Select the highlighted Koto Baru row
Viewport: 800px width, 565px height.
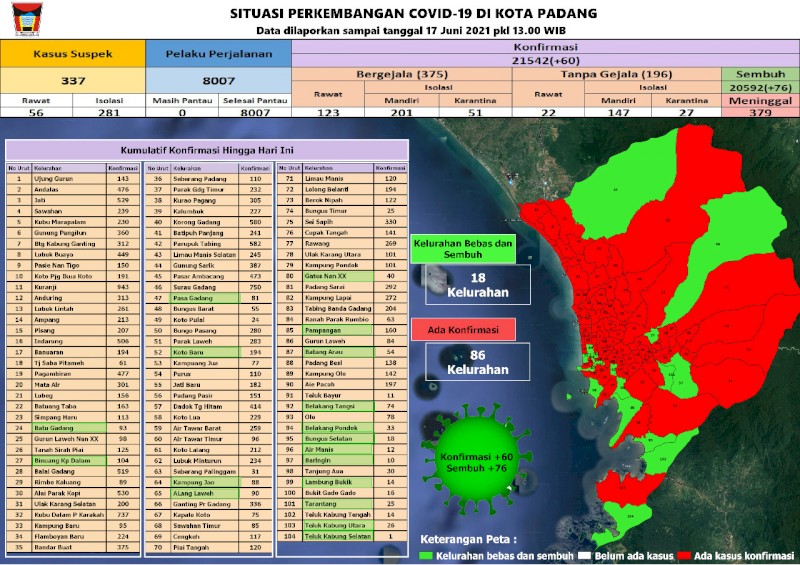(209, 352)
